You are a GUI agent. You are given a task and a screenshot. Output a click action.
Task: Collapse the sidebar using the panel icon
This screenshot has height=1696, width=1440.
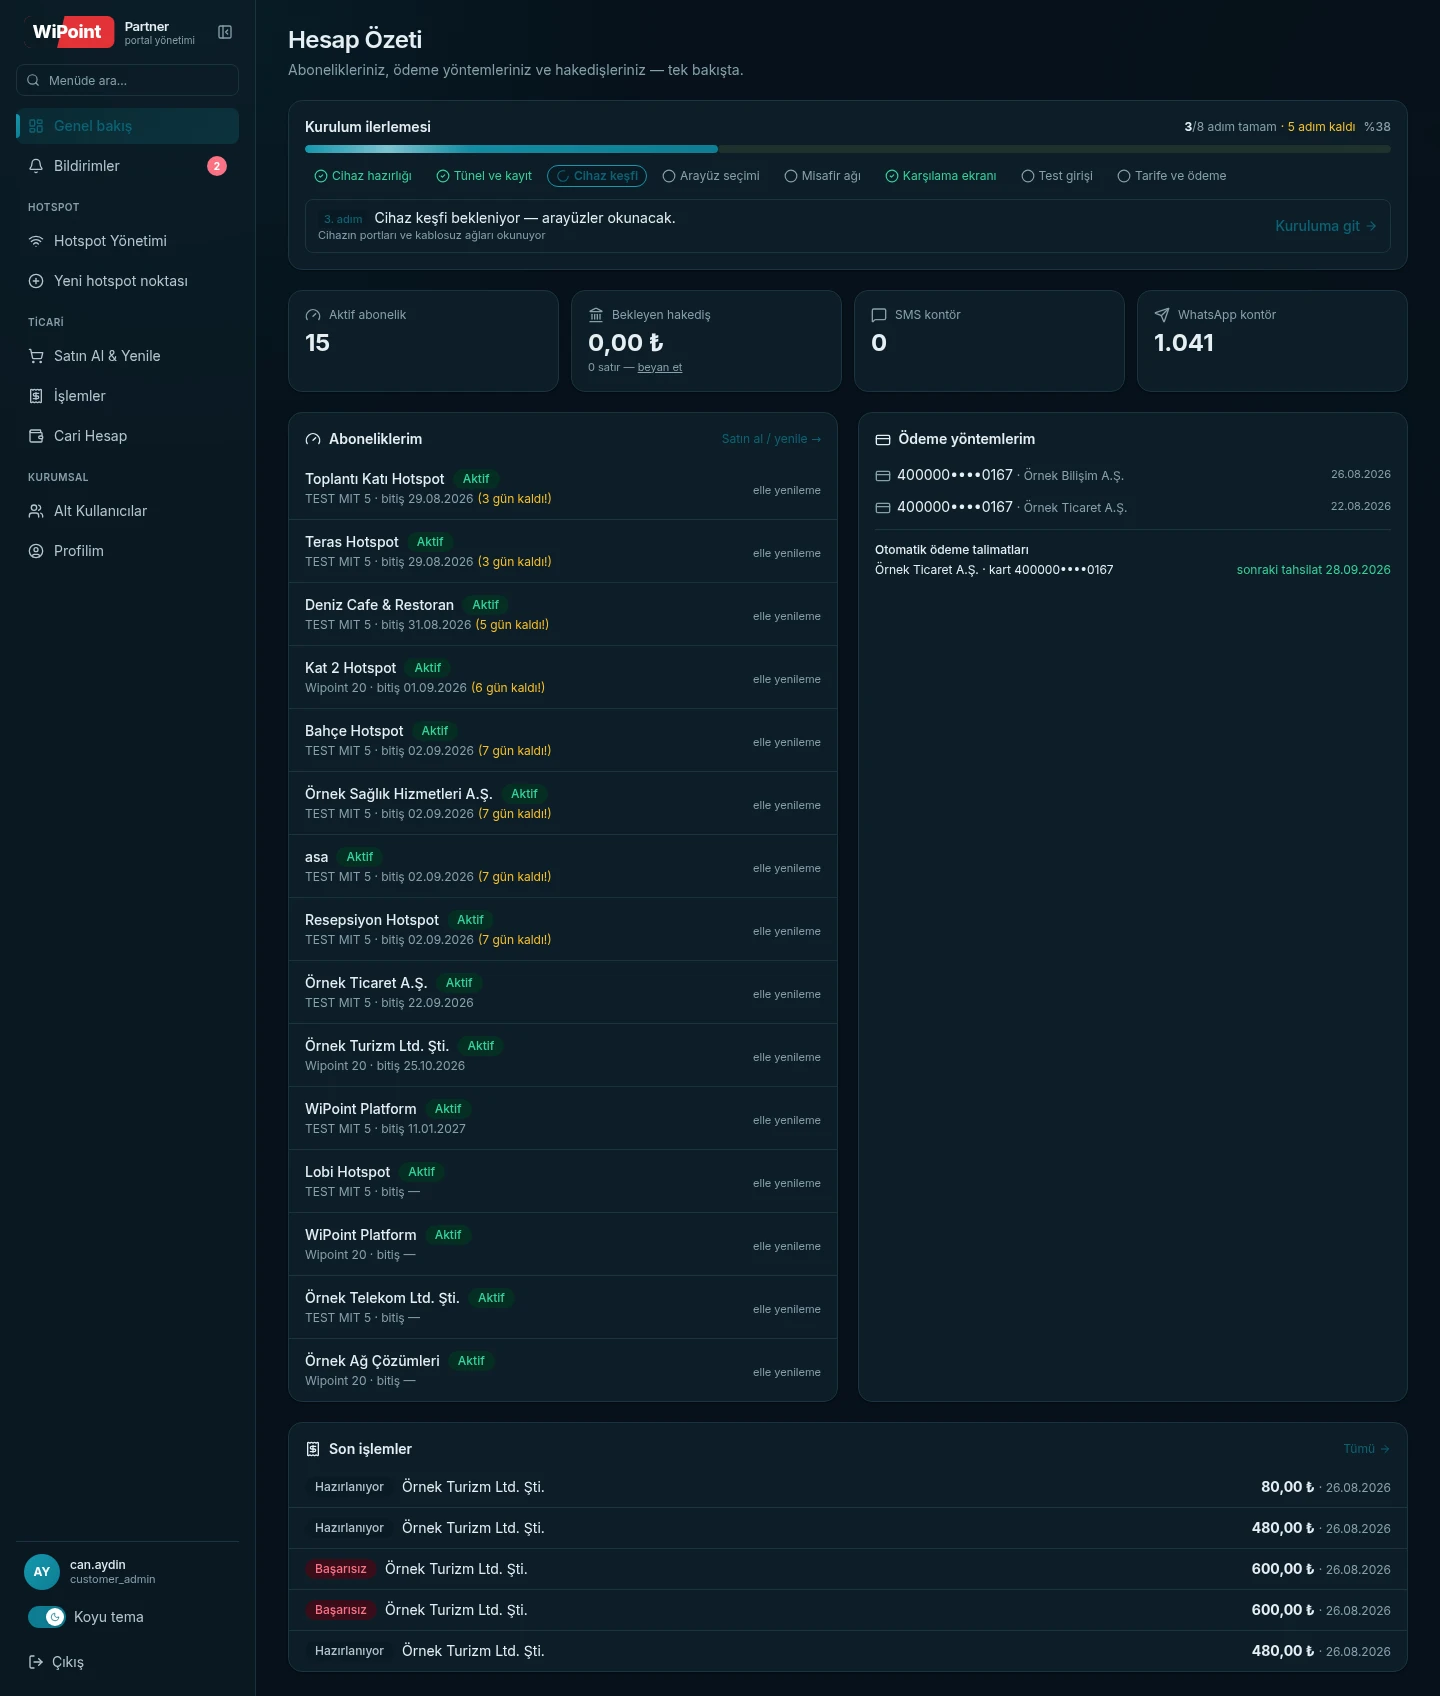(225, 32)
